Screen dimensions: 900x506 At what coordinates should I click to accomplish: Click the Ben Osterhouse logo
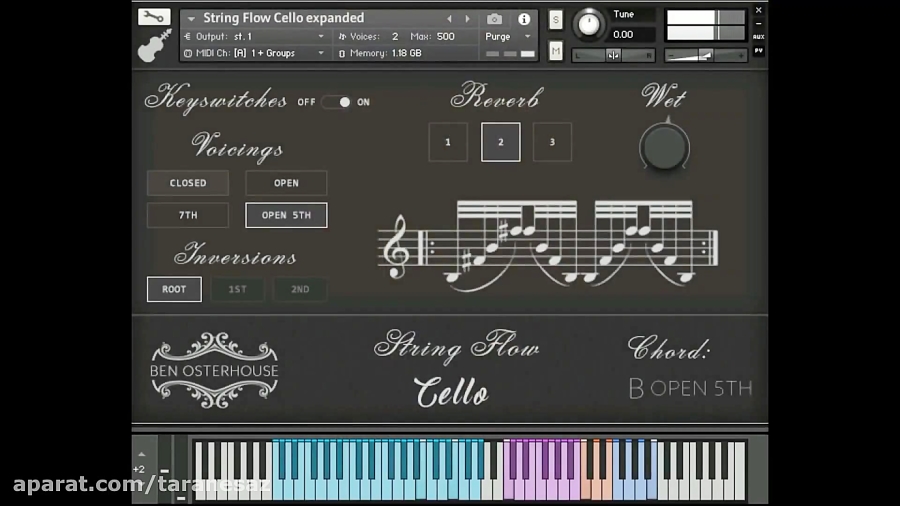(214, 371)
